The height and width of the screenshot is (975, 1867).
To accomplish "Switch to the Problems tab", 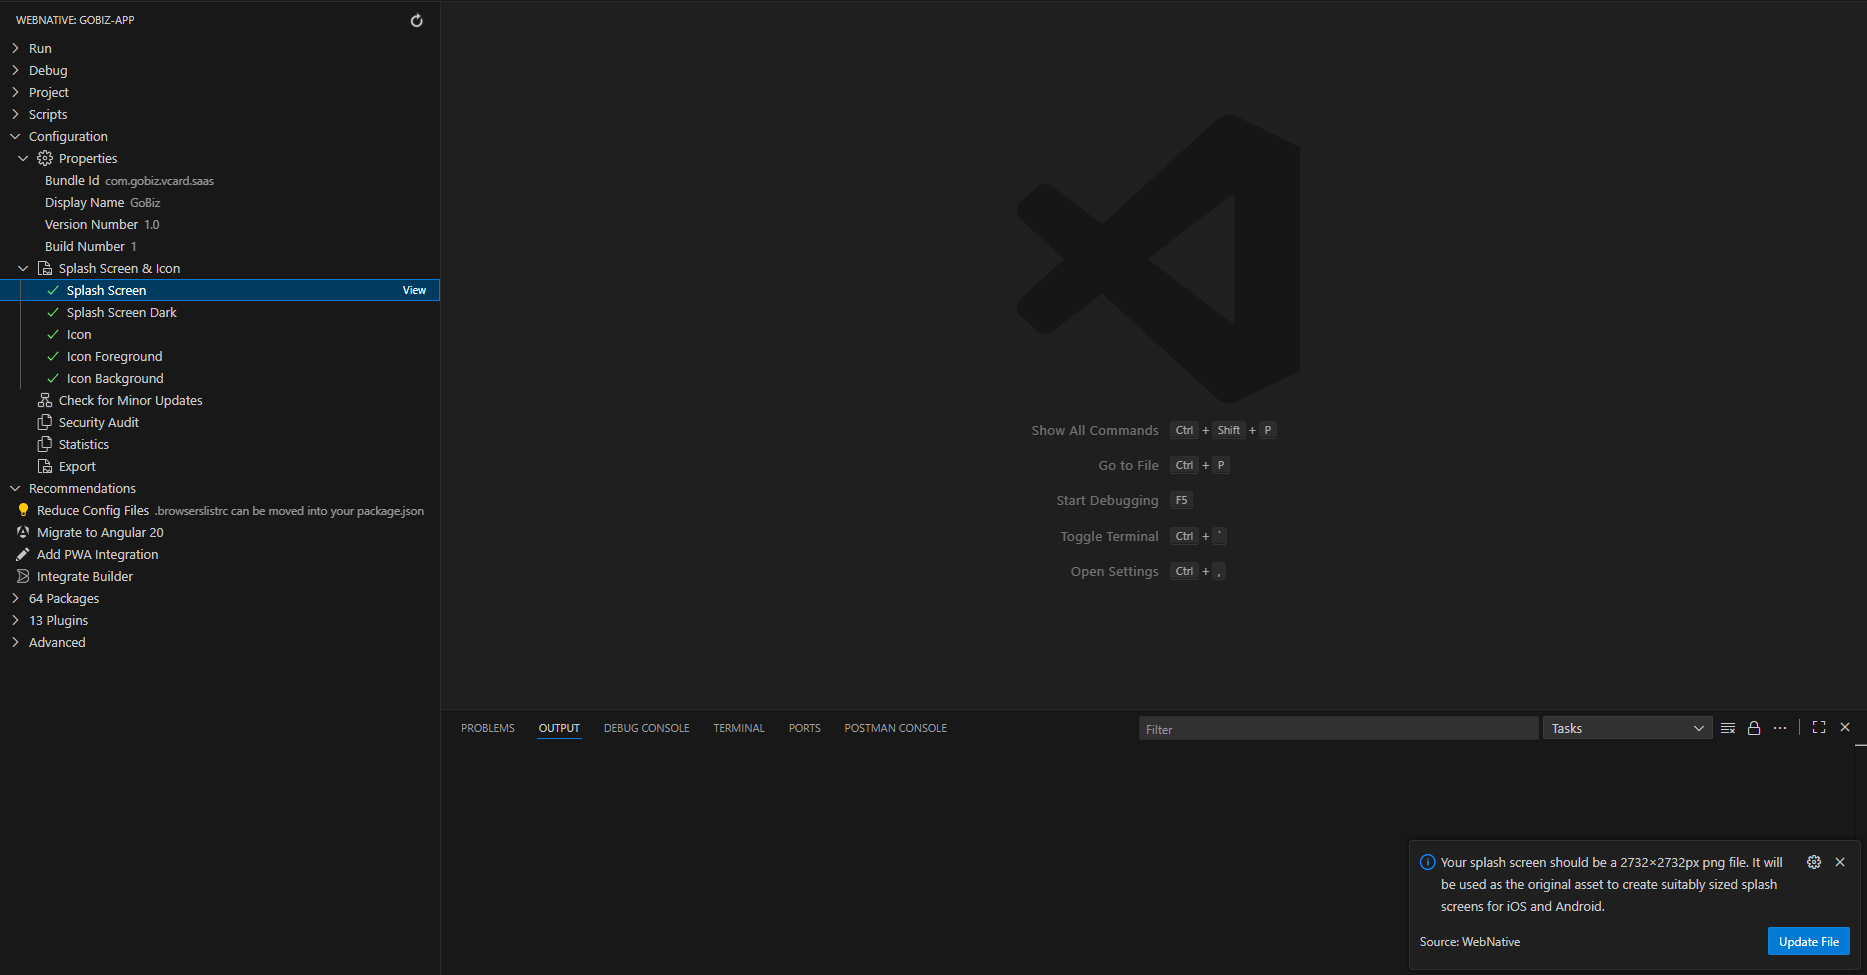I will click(487, 729).
